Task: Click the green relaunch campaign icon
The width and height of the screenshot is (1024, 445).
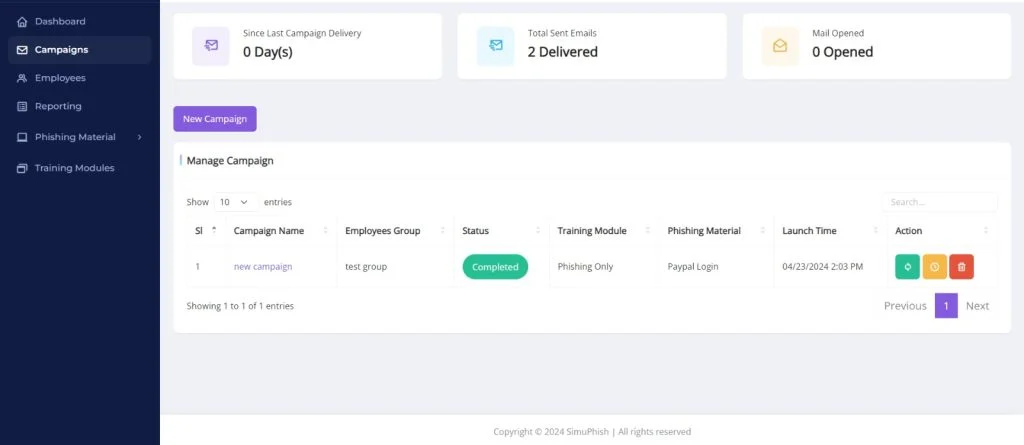Action: [907, 267]
